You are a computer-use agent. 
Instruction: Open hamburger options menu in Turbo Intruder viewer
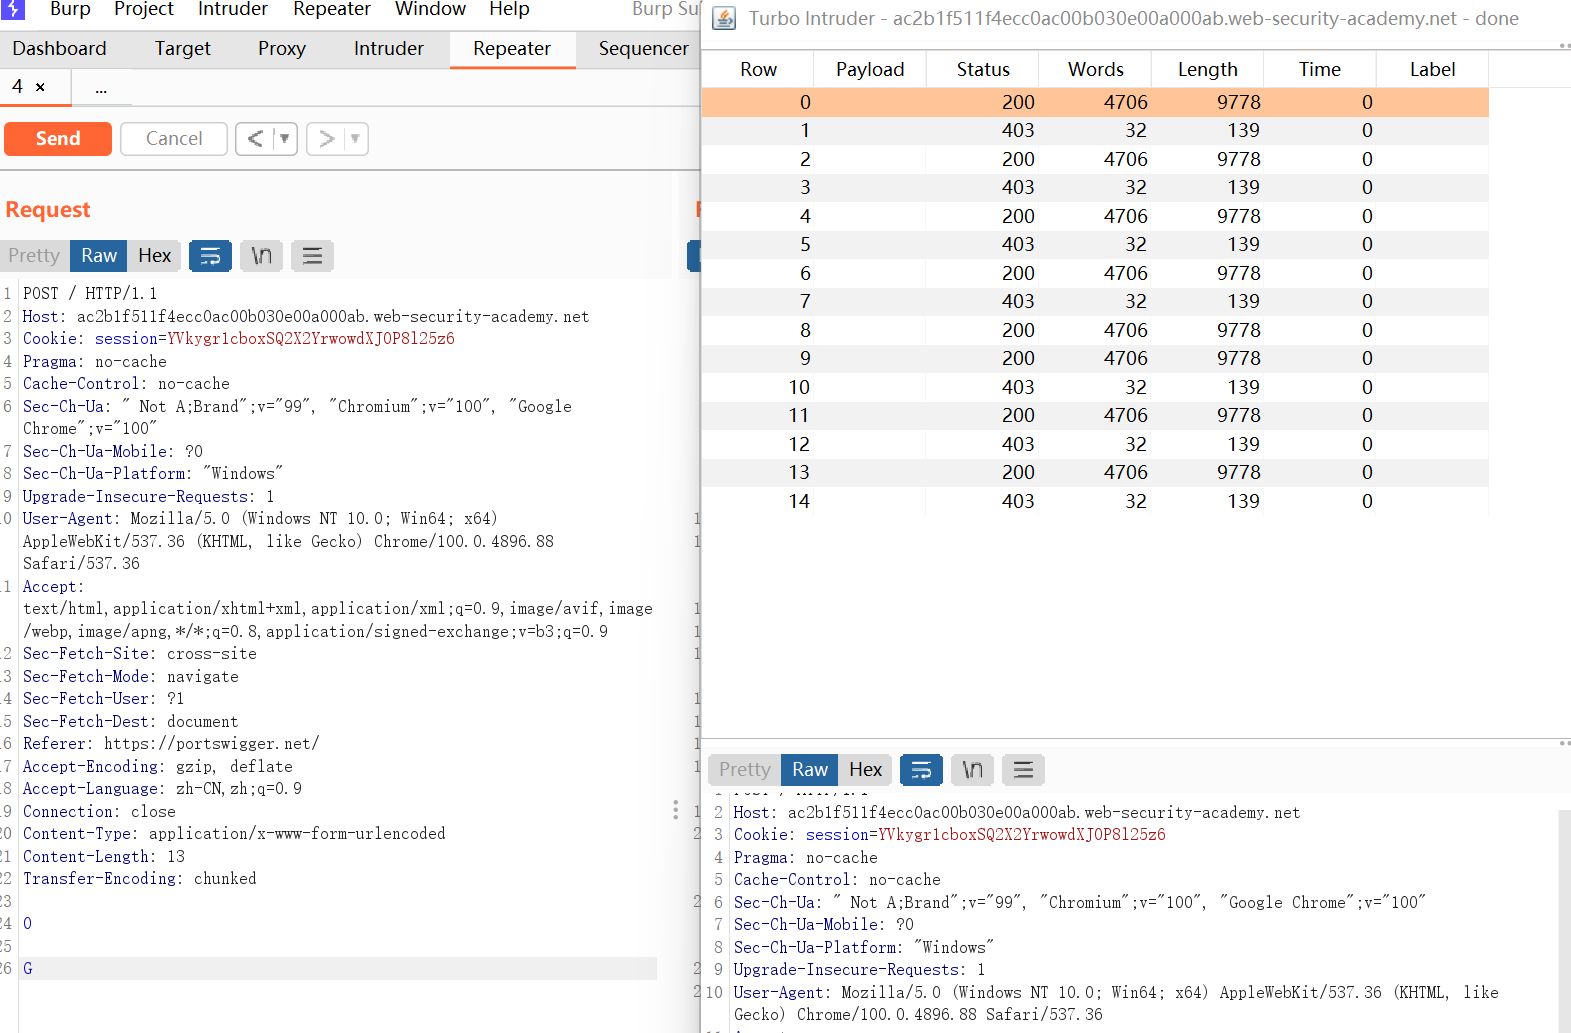1023,770
